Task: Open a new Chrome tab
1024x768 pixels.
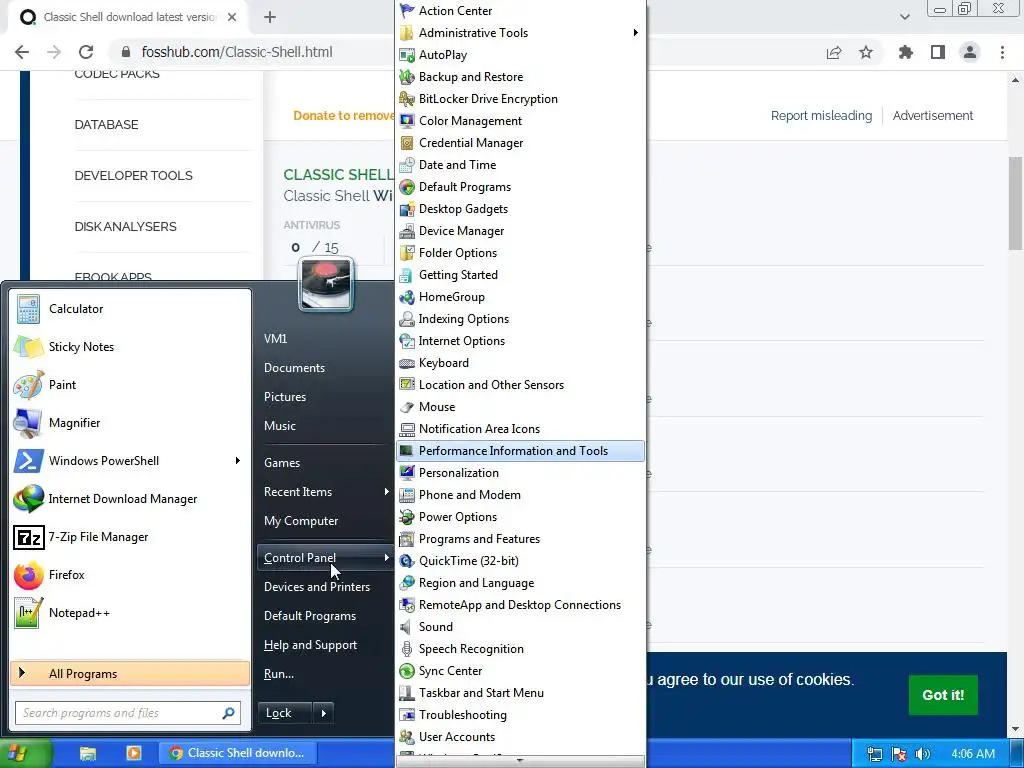Action: click(270, 18)
